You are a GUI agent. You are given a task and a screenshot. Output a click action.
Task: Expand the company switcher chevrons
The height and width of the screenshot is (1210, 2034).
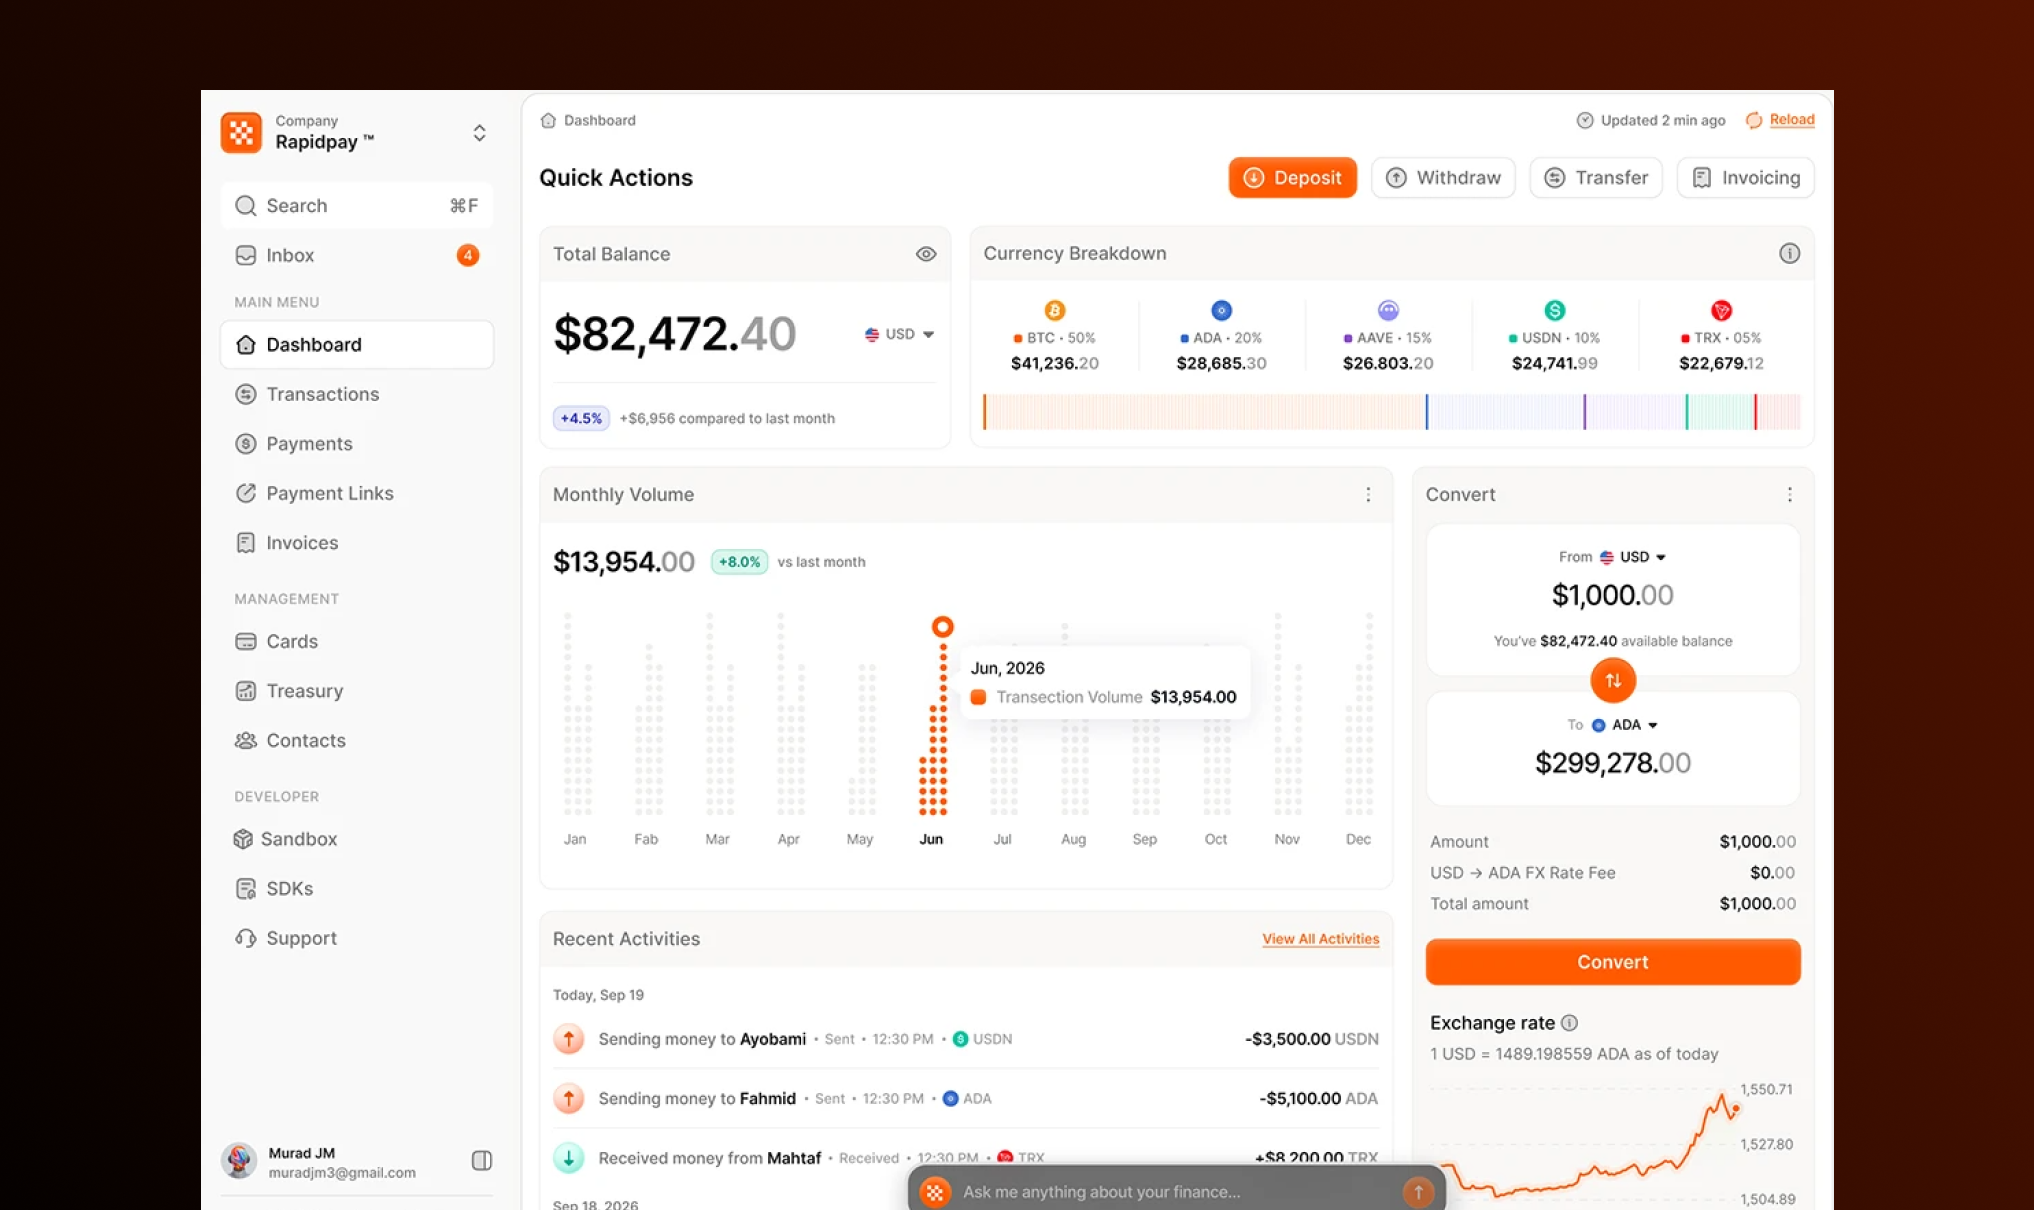click(479, 133)
